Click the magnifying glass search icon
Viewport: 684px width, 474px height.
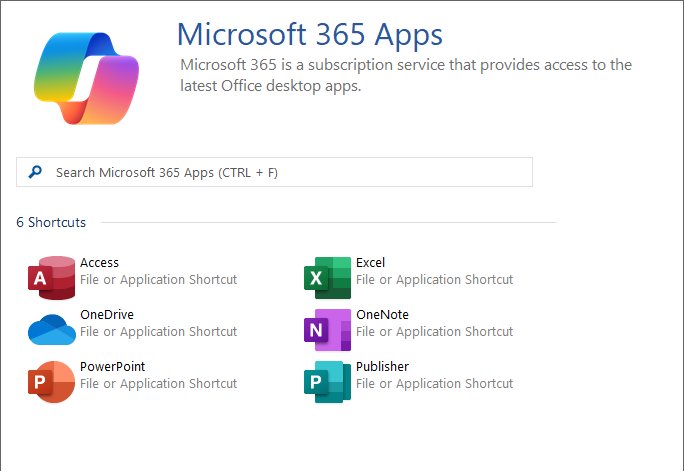pyautogui.click(x=36, y=172)
